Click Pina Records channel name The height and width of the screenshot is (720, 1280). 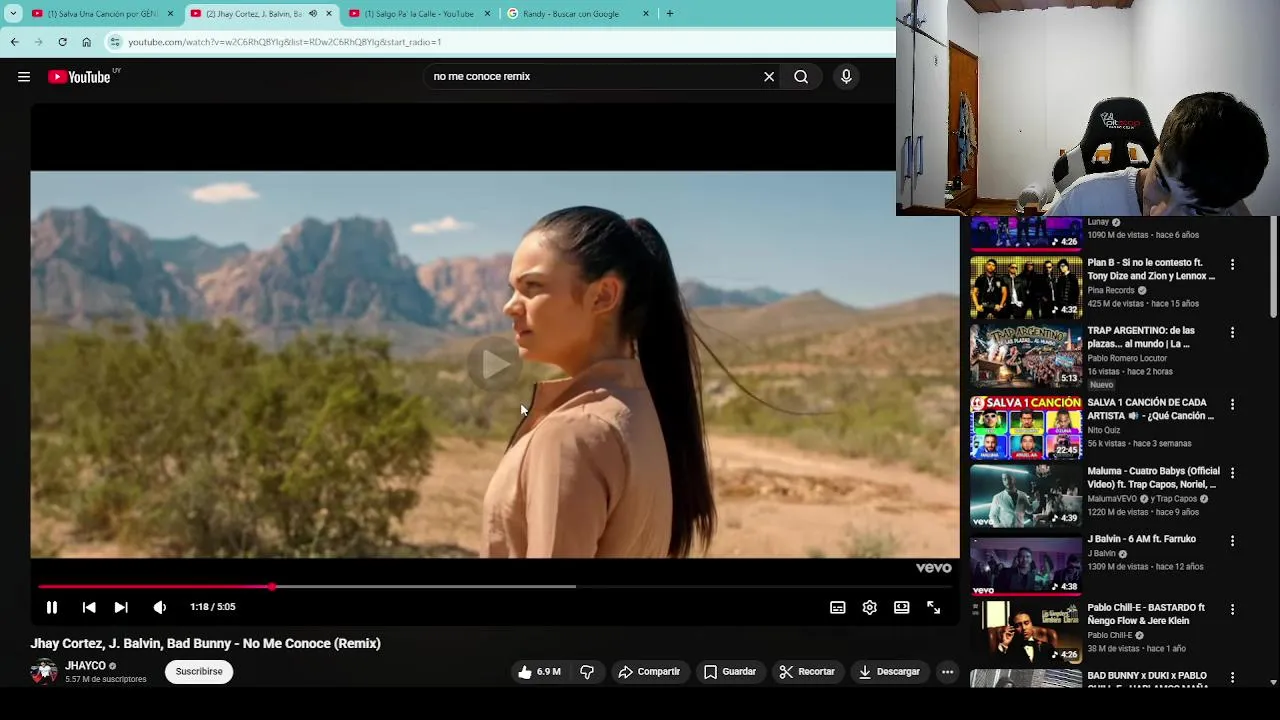[1111, 290]
